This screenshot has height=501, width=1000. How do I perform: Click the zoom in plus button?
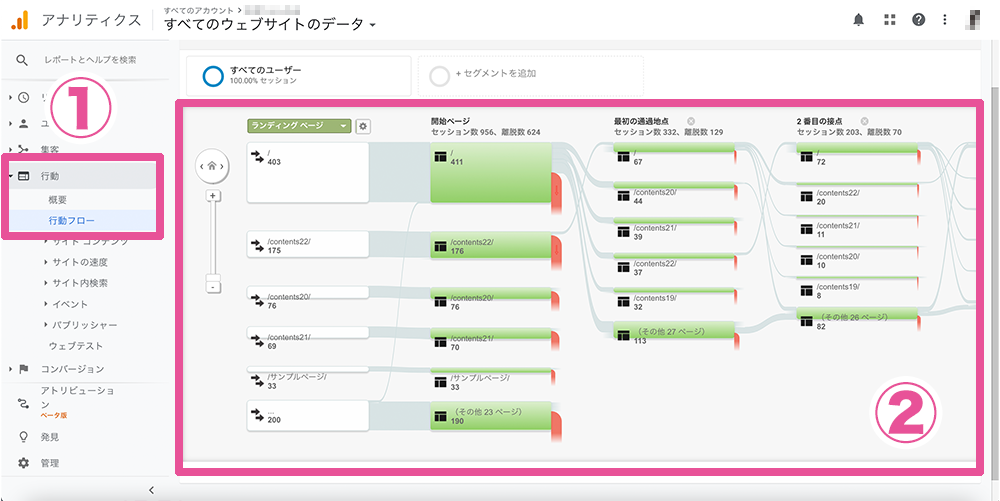click(215, 196)
